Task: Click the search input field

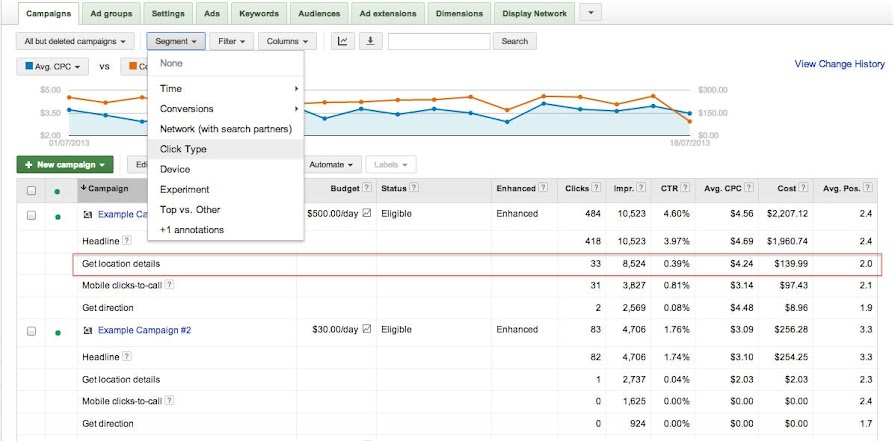Action: tap(438, 41)
